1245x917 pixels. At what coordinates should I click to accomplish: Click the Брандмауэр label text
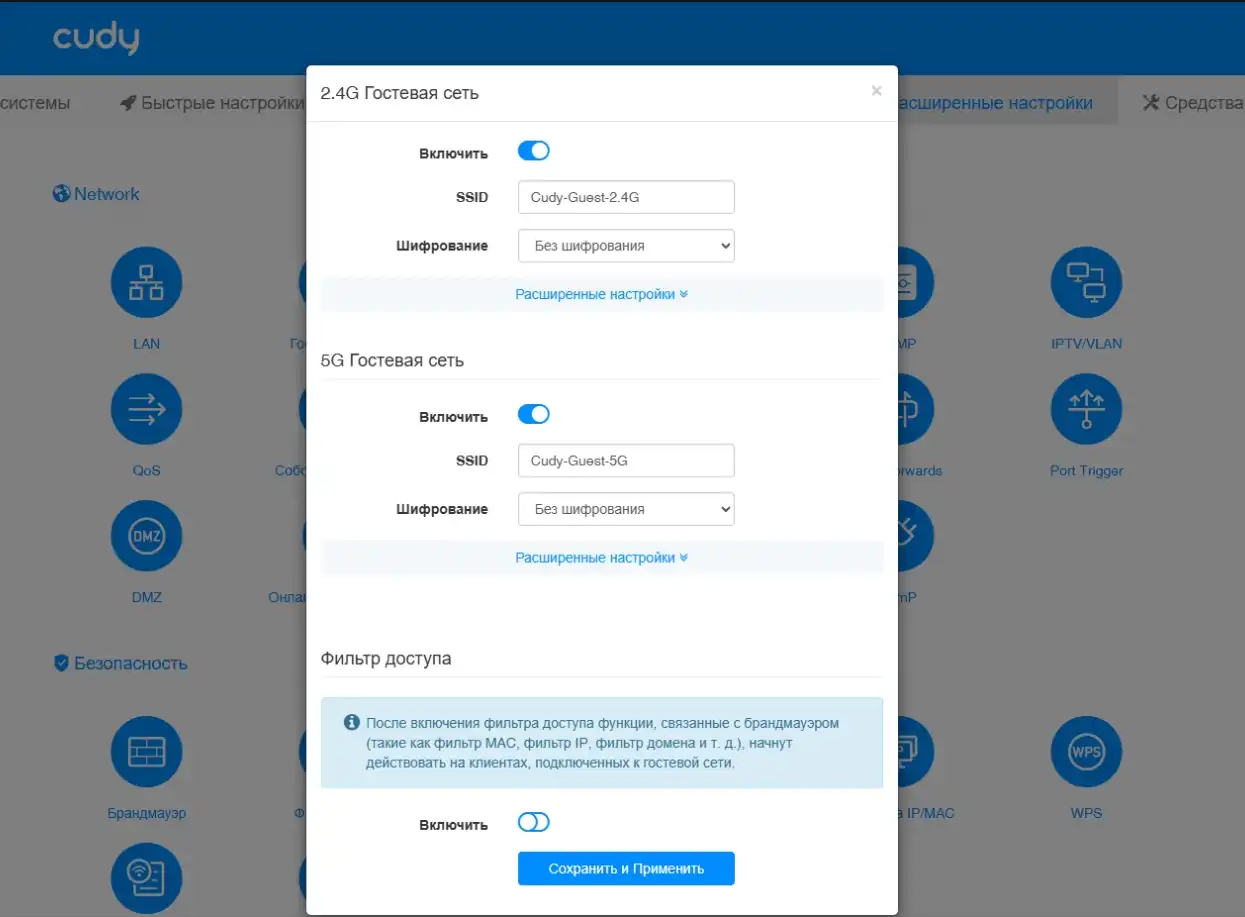tap(146, 813)
